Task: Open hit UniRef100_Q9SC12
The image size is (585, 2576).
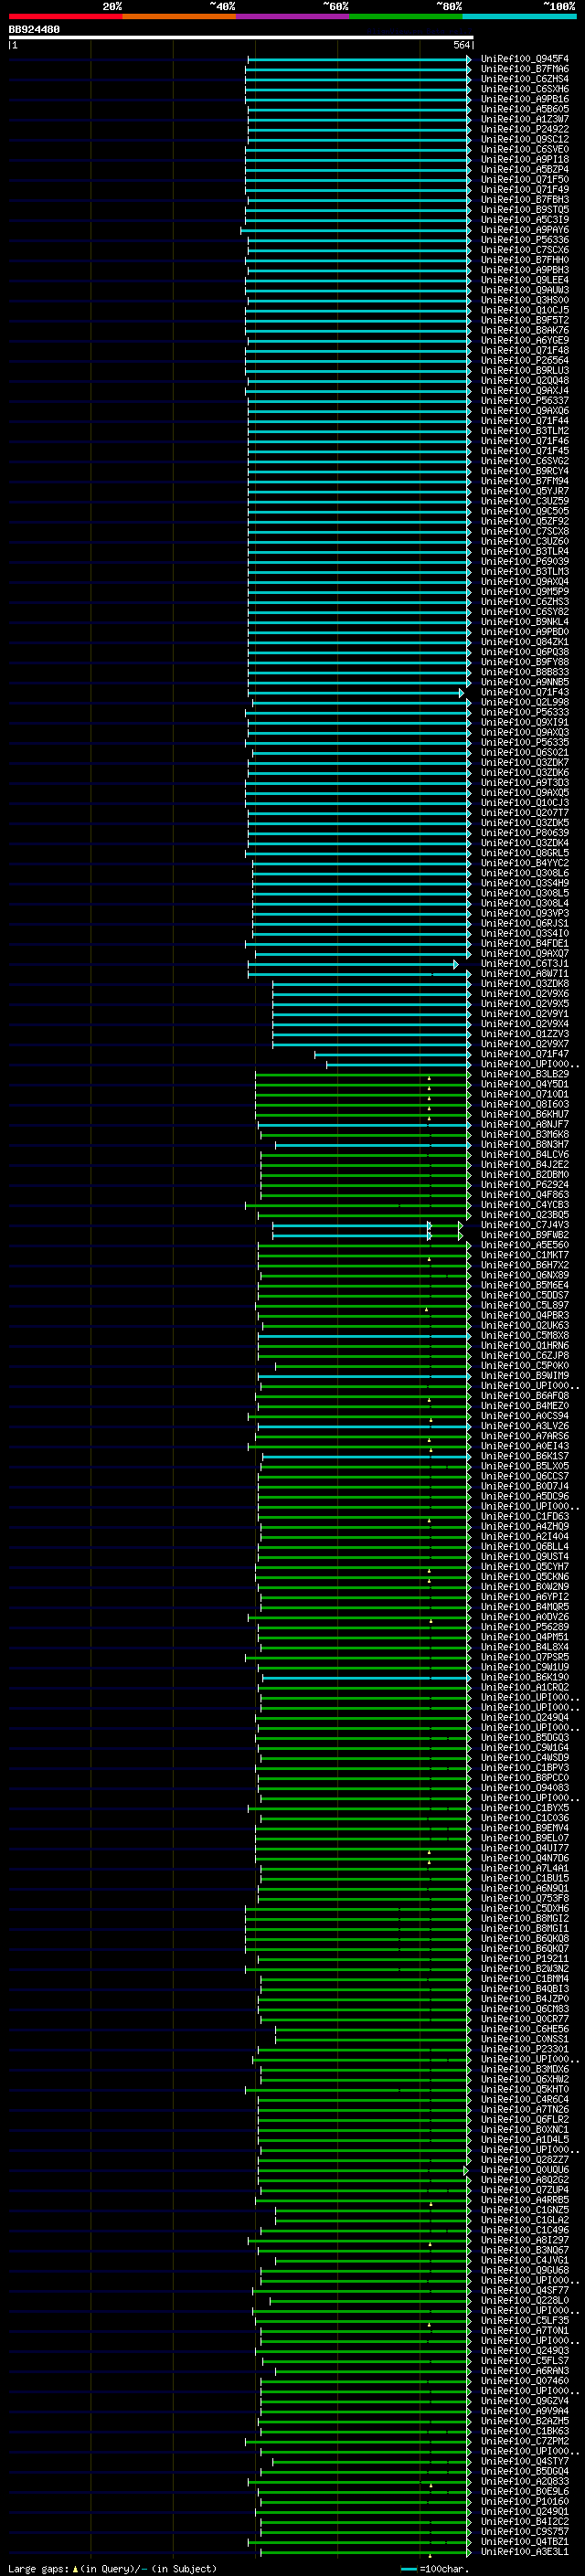Action: click(525, 139)
